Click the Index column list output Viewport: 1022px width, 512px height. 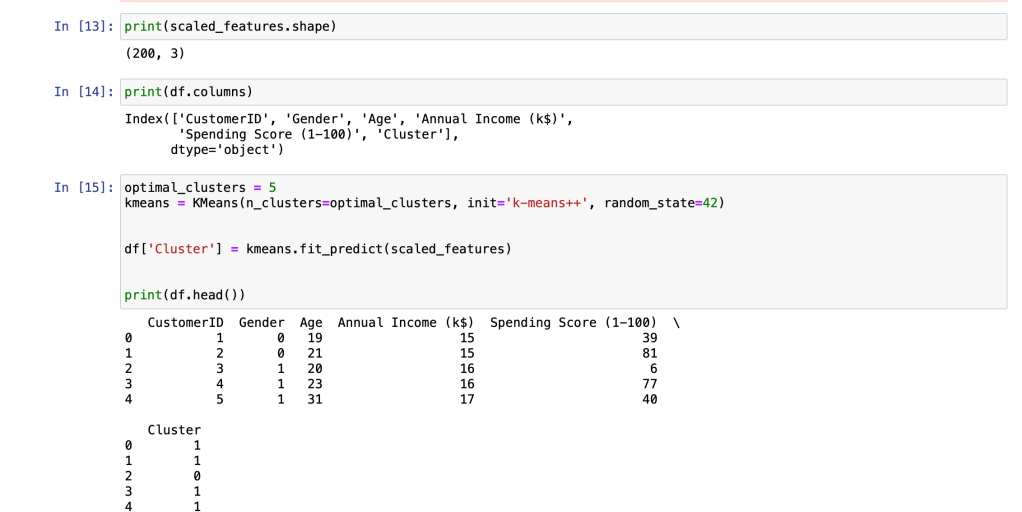tap(348, 119)
